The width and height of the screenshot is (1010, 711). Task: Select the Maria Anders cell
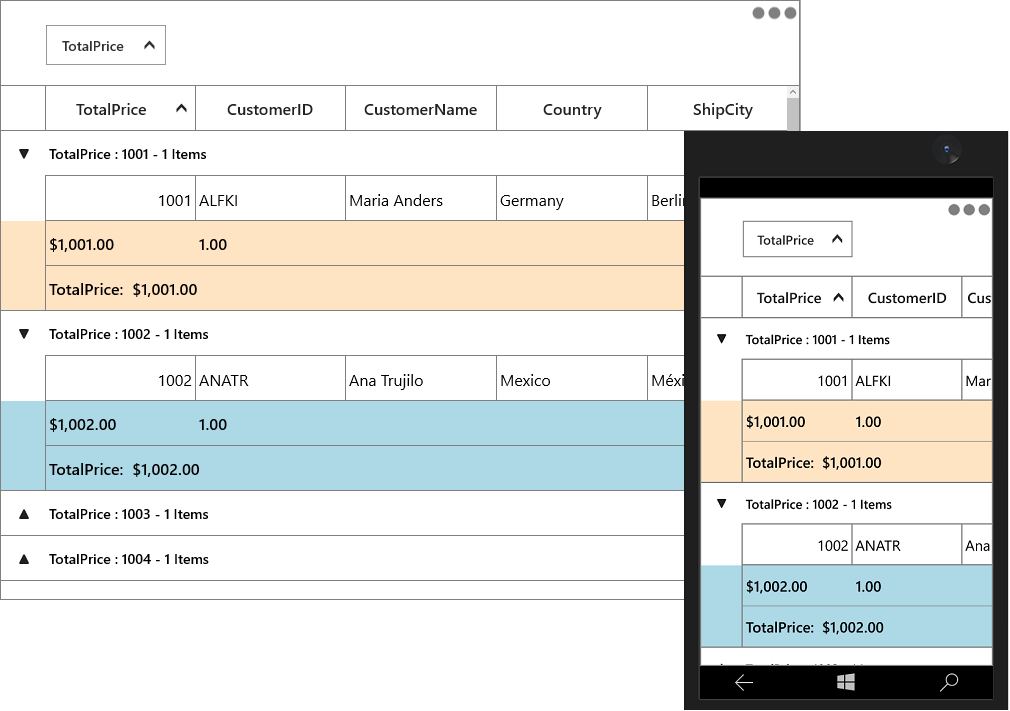tap(421, 200)
